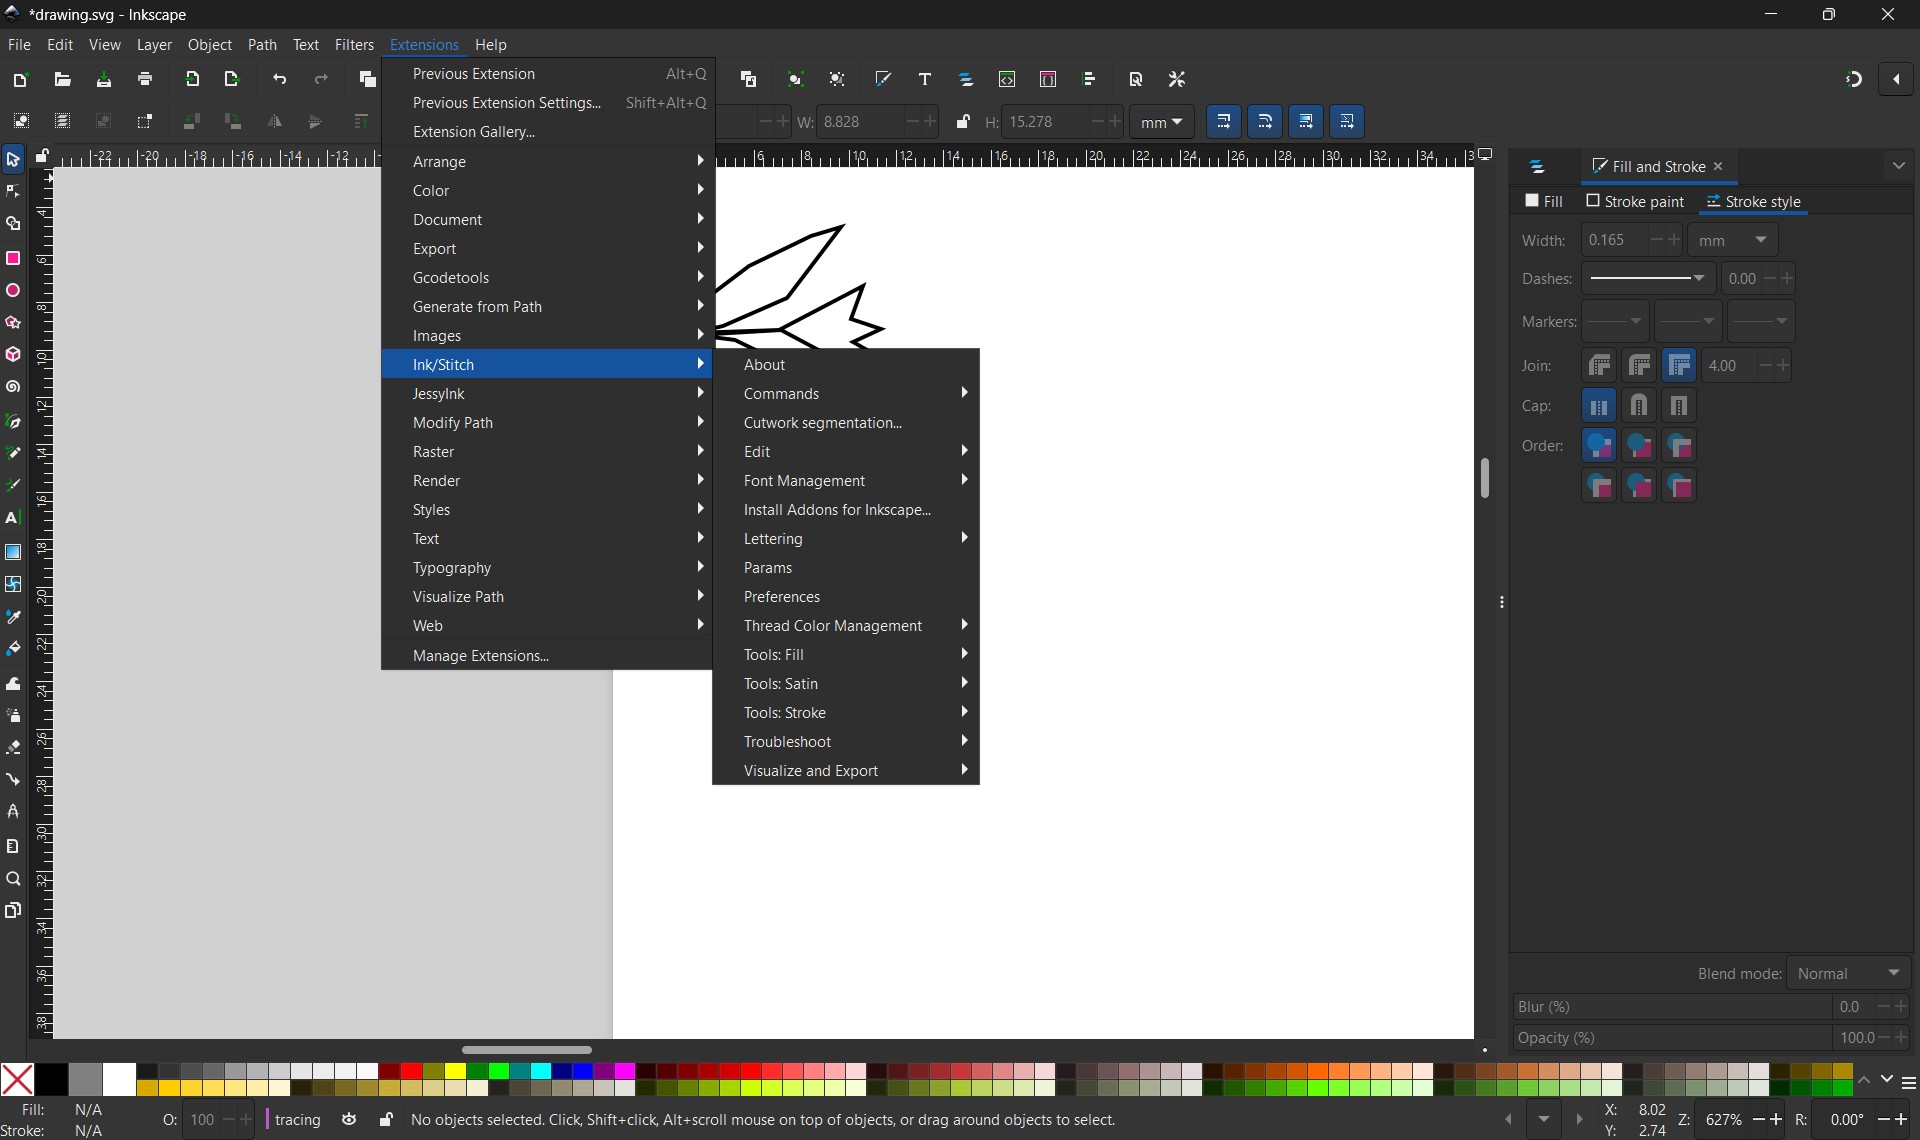Open the start marker dropdown
Viewport: 1920px width, 1140px height.
coord(1616,322)
